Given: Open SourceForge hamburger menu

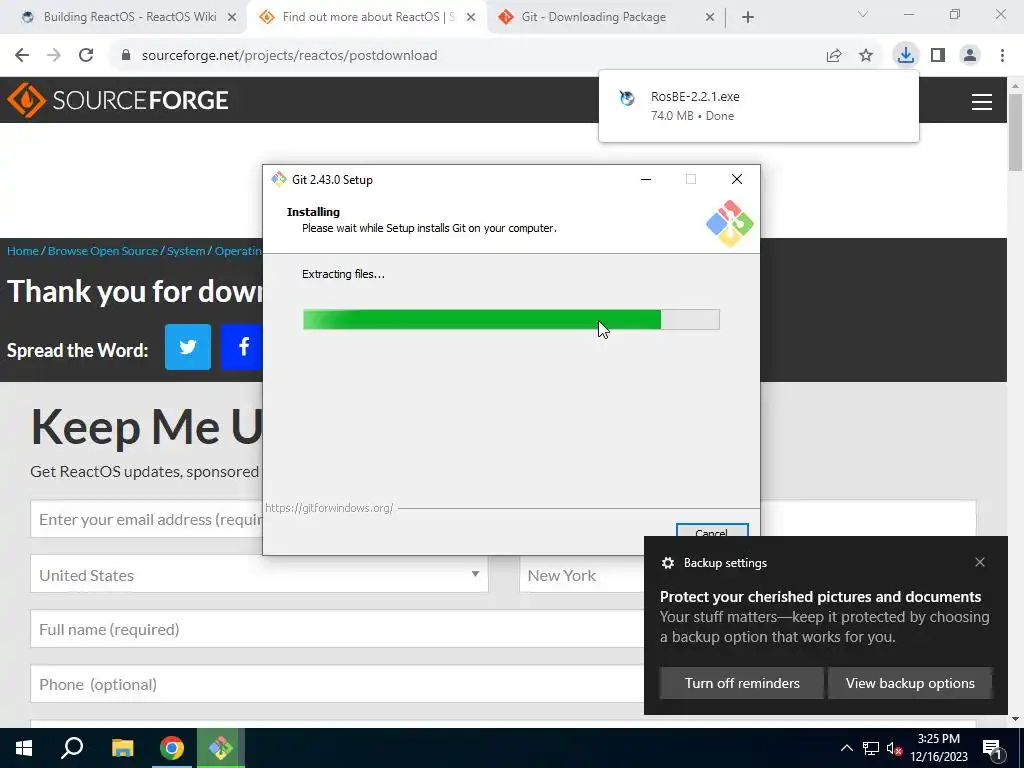Looking at the screenshot, I should click(x=982, y=102).
